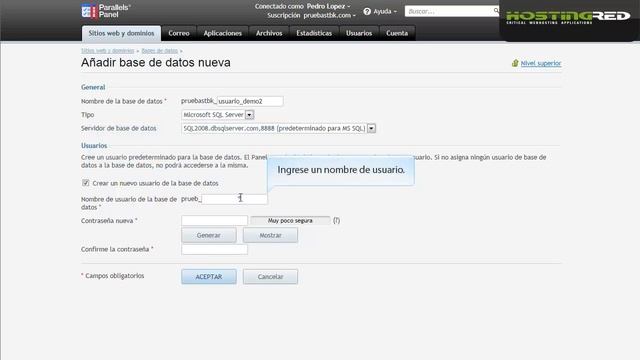The height and width of the screenshot is (360, 640).
Task: Select the 'Sitios web y dominios' tab
Action: coord(121,33)
